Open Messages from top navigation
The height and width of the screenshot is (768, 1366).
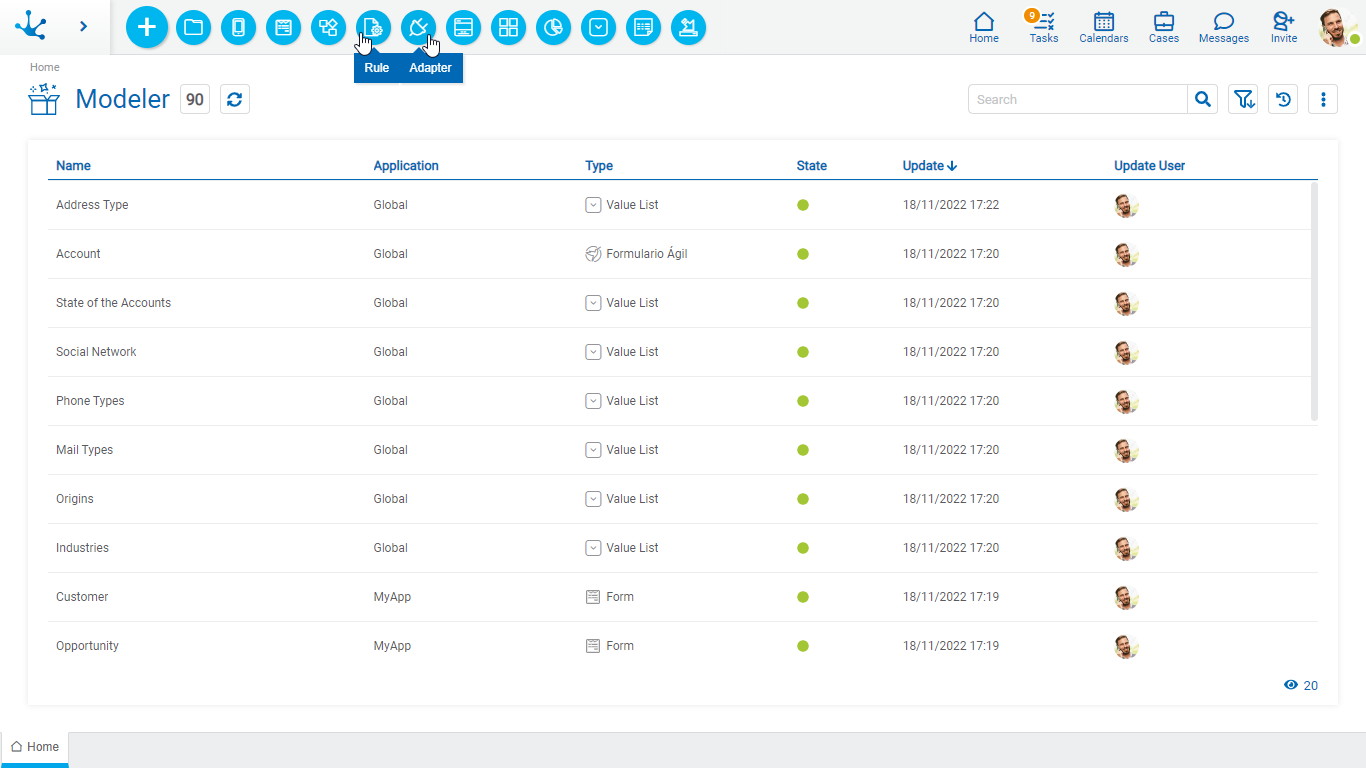1224,27
